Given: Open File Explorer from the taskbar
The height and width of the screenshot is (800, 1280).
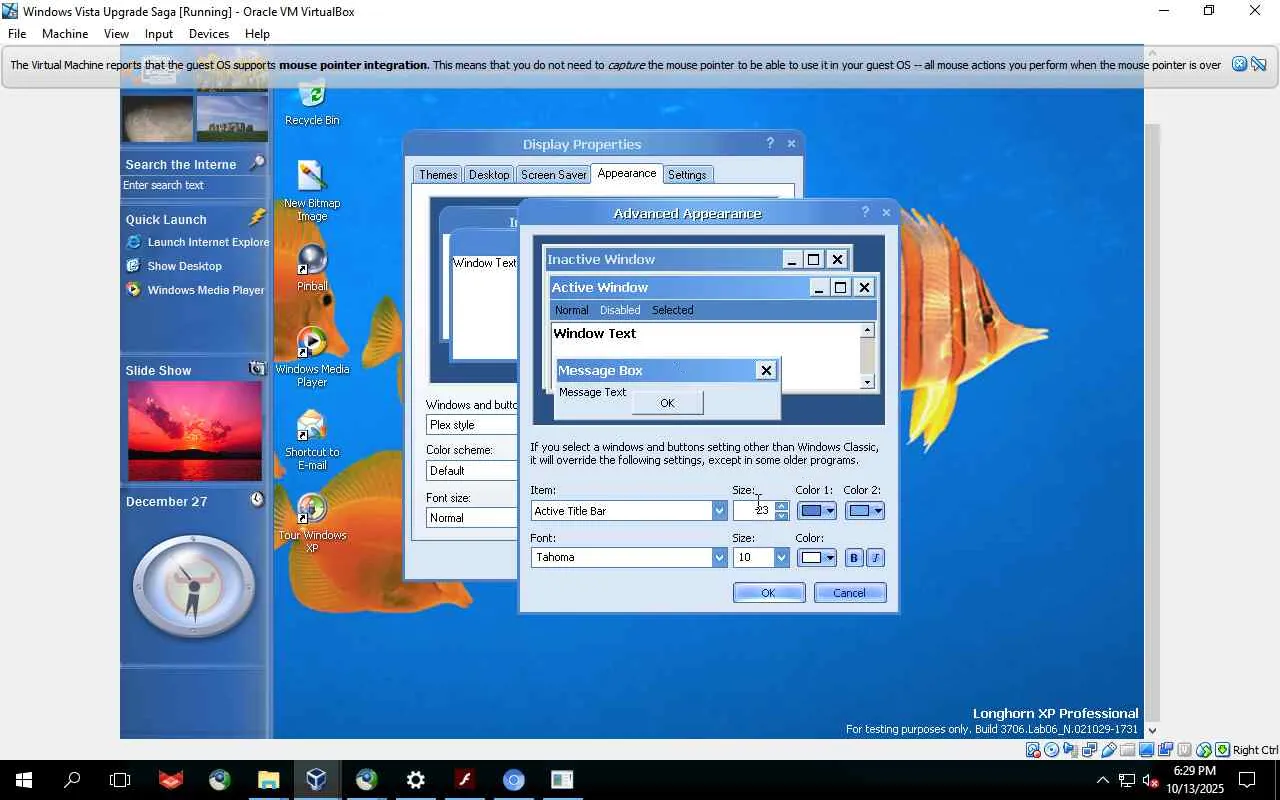Looking at the screenshot, I should coord(268,780).
